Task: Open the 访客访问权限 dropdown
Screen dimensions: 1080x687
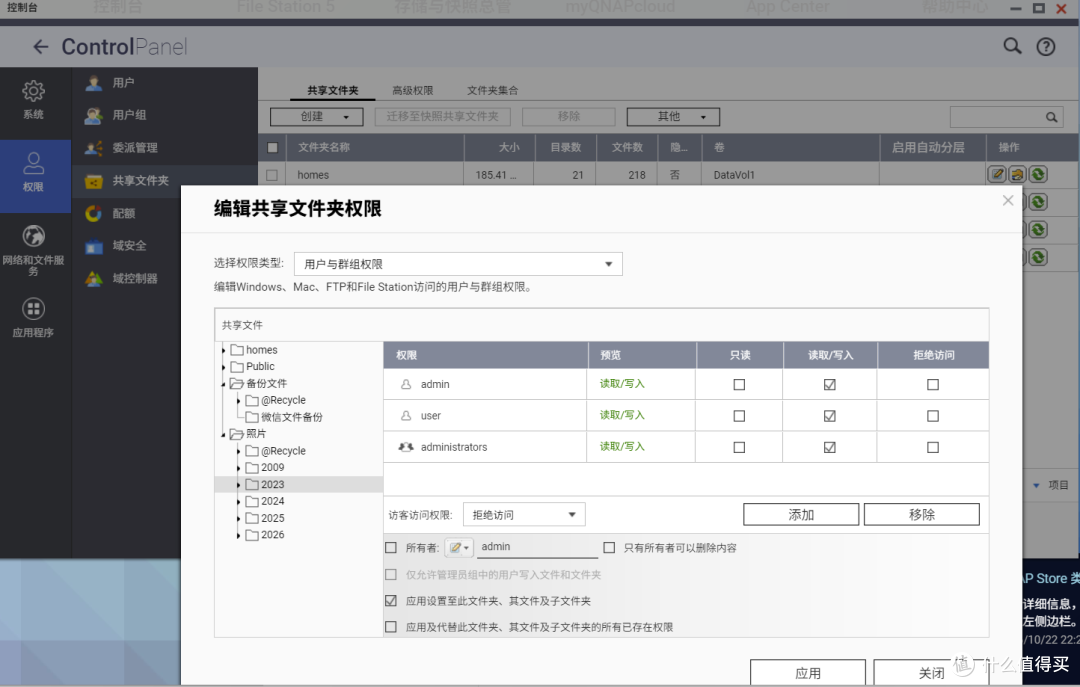Action: click(524, 515)
